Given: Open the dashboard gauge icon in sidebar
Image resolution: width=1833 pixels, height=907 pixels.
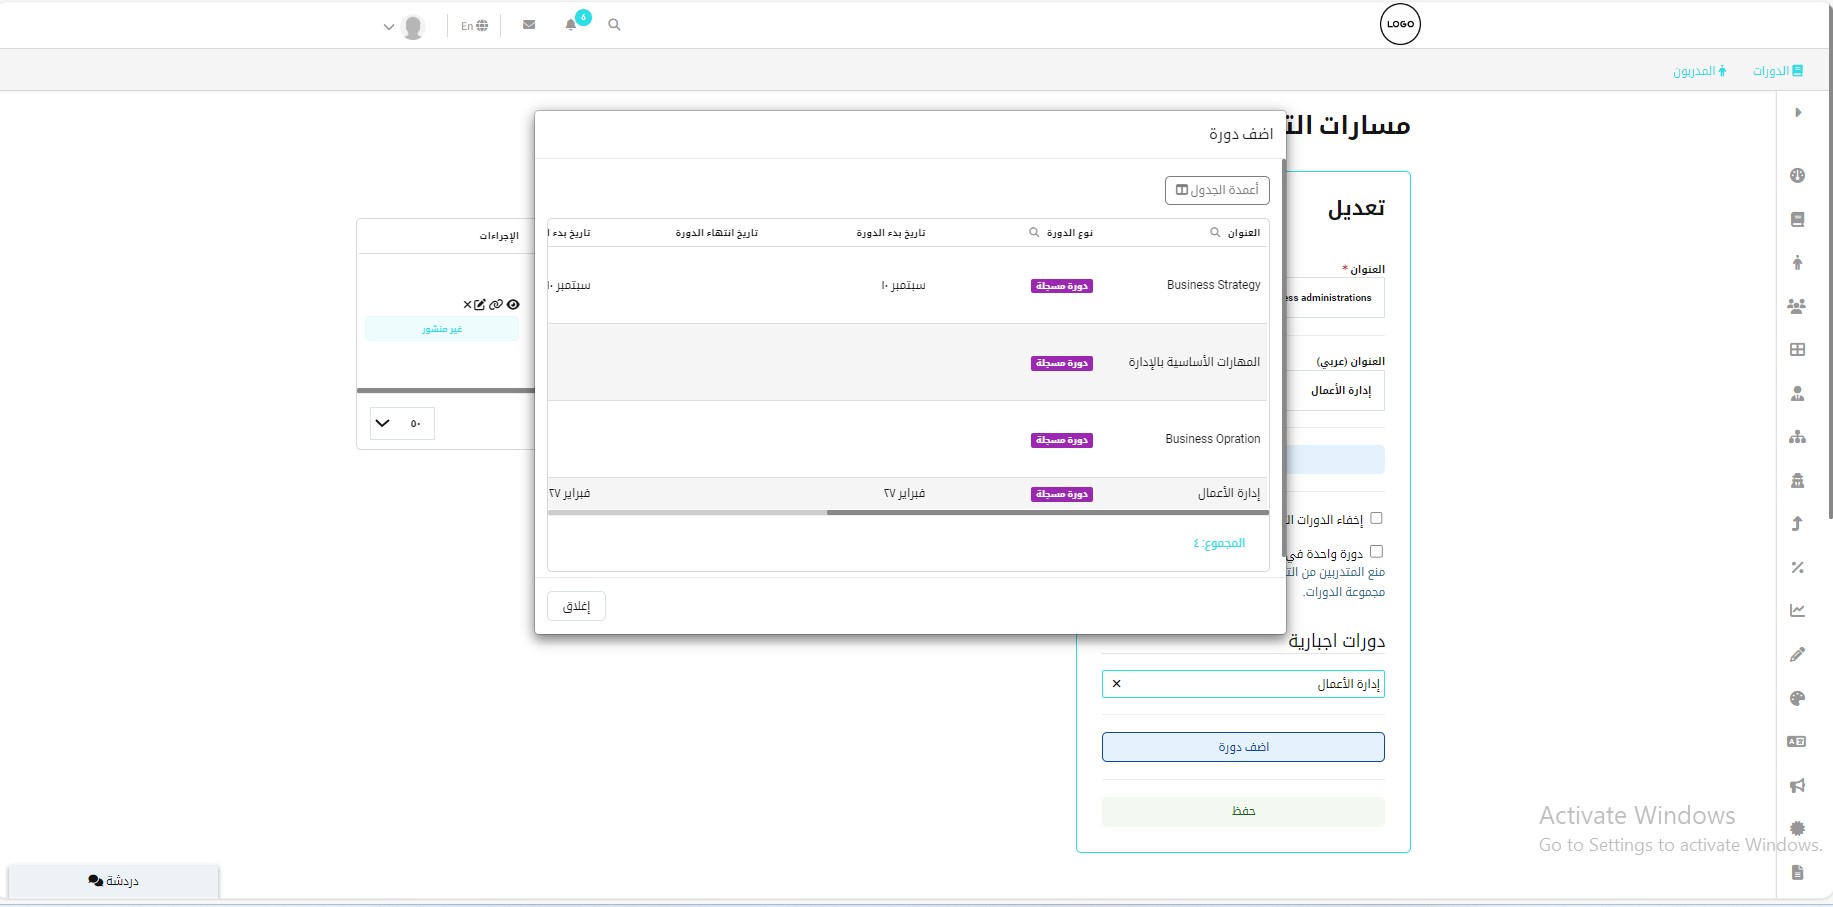Looking at the screenshot, I should tap(1797, 176).
